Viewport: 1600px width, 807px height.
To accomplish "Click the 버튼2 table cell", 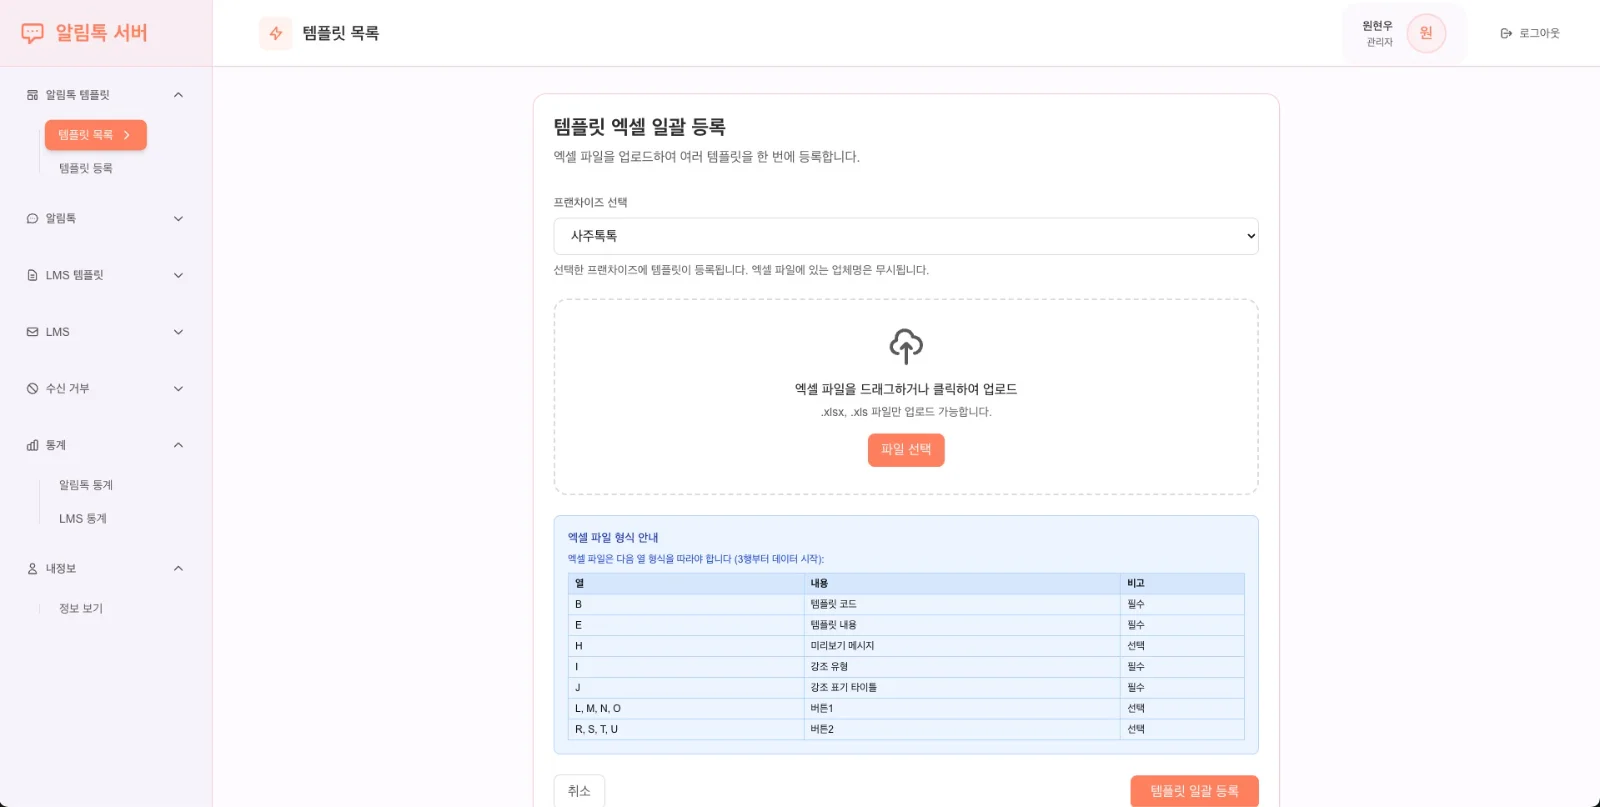I will pos(961,729).
